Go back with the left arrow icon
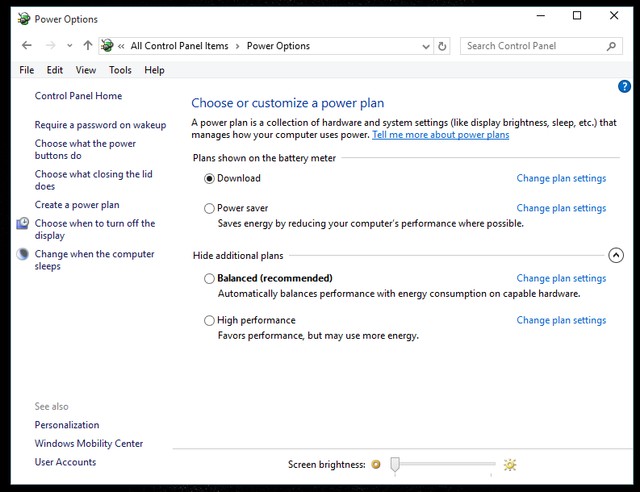 [x=27, y=45]
